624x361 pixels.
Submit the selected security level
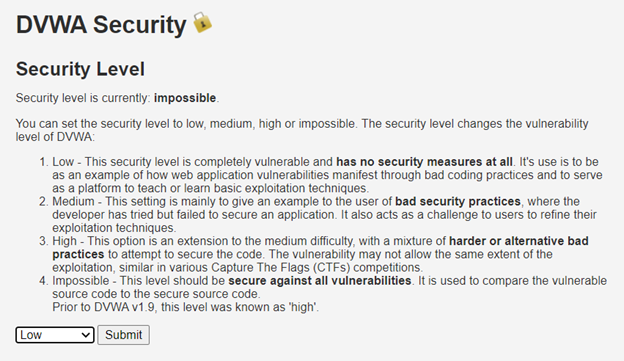[123, 335]
